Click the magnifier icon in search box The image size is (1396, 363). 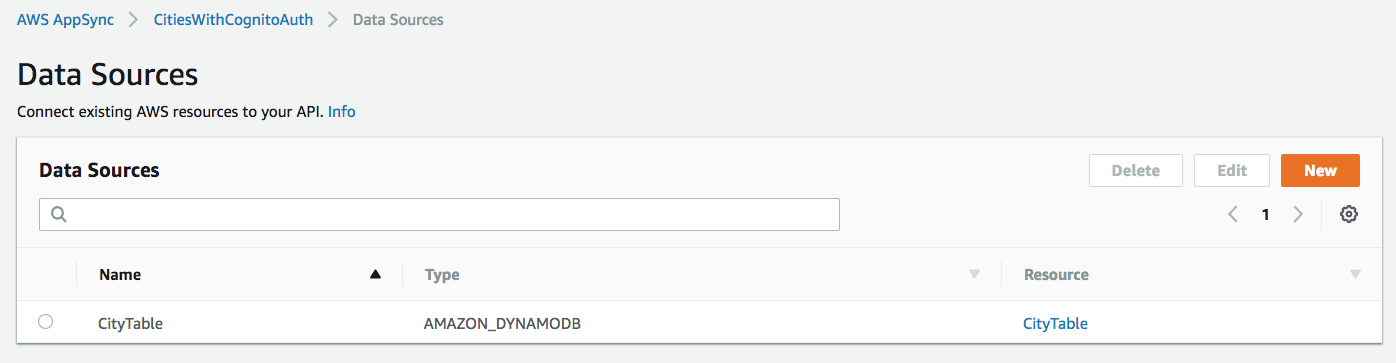tap(58, 214)
